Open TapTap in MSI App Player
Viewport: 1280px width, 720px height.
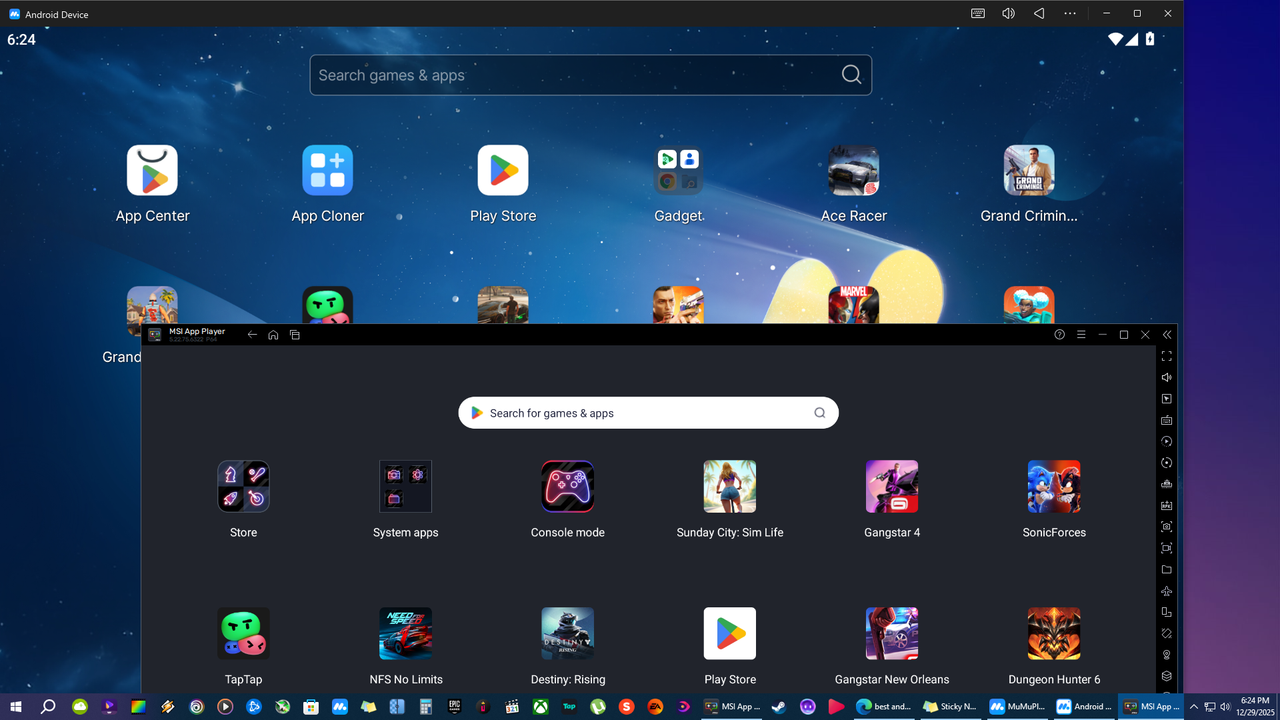coord(243,633)
